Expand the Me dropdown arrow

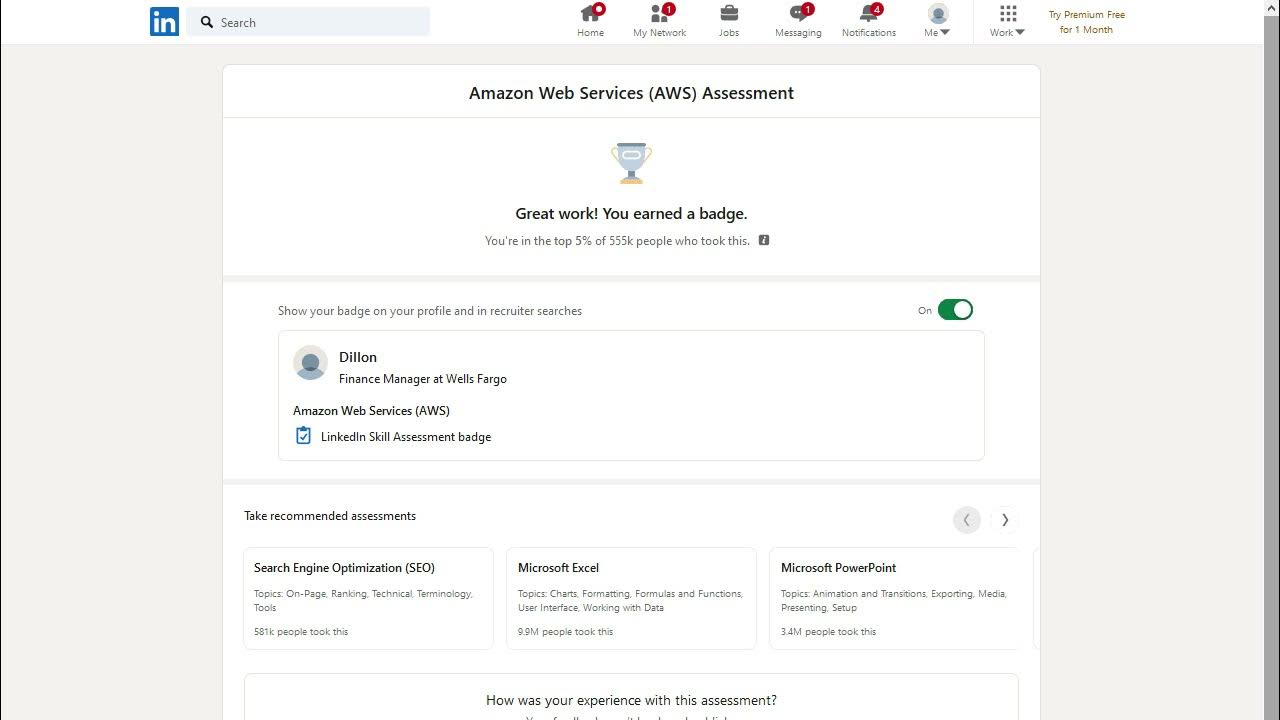[x=945, y=33]
